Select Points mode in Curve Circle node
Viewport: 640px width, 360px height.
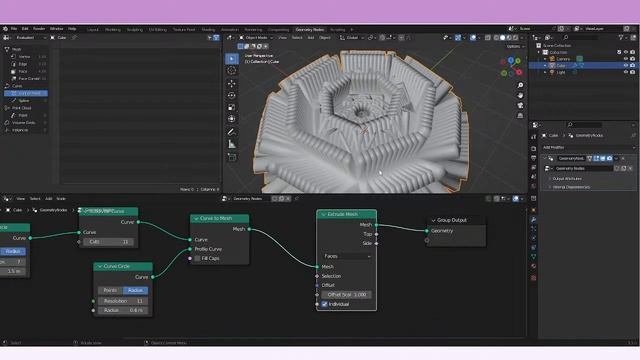tap(110, 290)
